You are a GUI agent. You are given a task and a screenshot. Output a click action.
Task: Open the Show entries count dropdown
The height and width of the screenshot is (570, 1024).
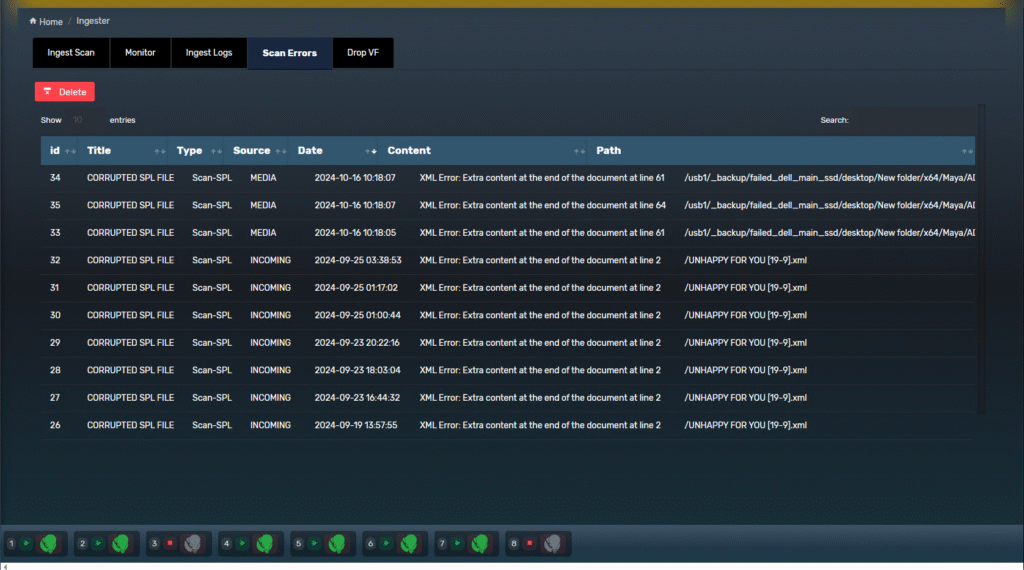(85, 120)
